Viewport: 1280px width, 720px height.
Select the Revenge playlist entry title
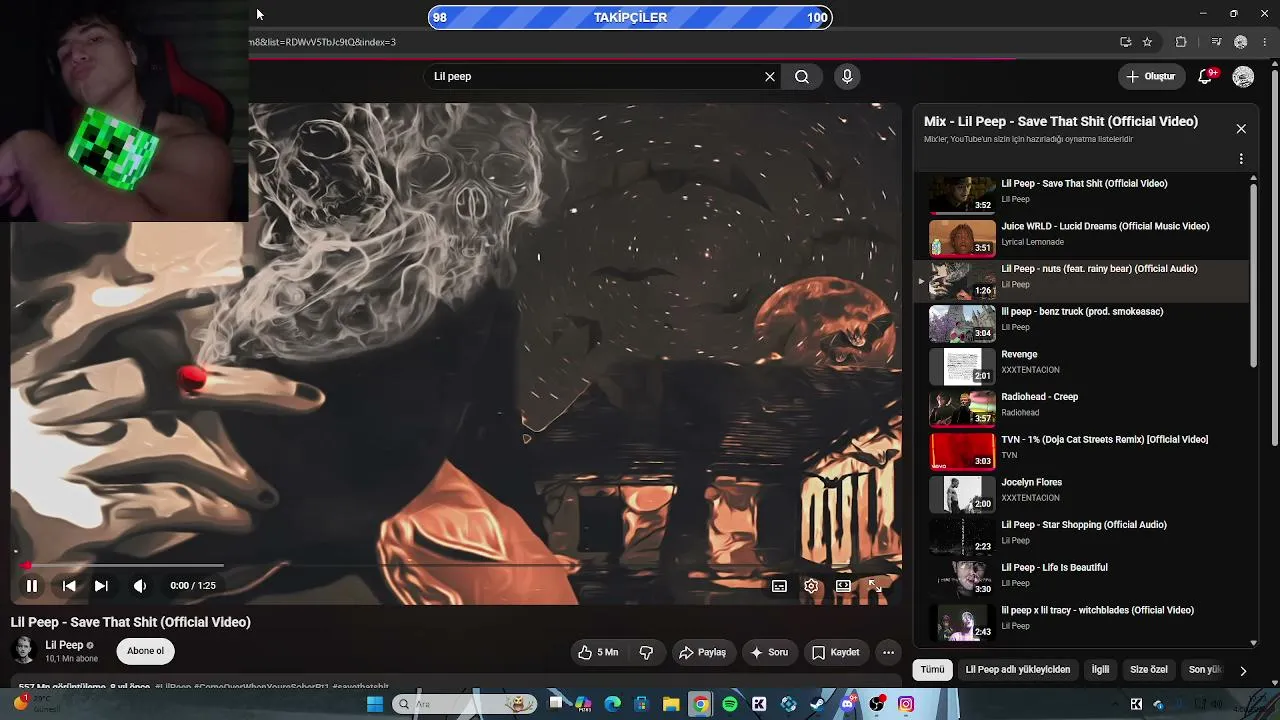coord(1019,355)
